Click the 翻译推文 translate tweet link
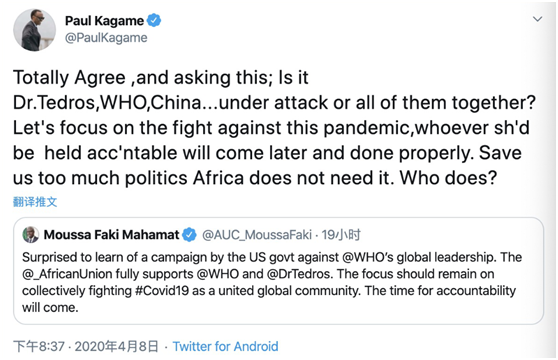 pyautogui.click(x=35, y=202)
